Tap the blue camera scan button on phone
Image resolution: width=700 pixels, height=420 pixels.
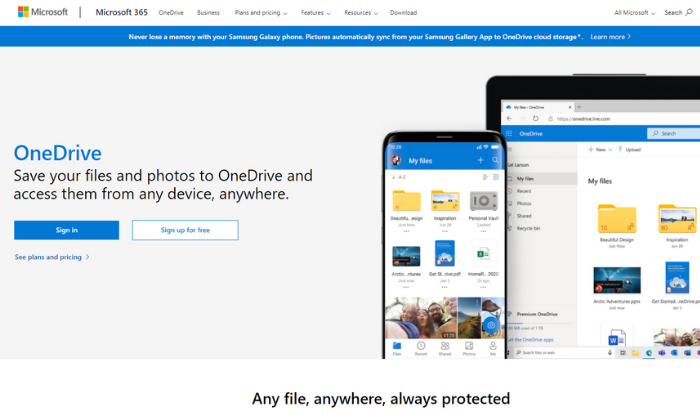click(x=491, y=325)
